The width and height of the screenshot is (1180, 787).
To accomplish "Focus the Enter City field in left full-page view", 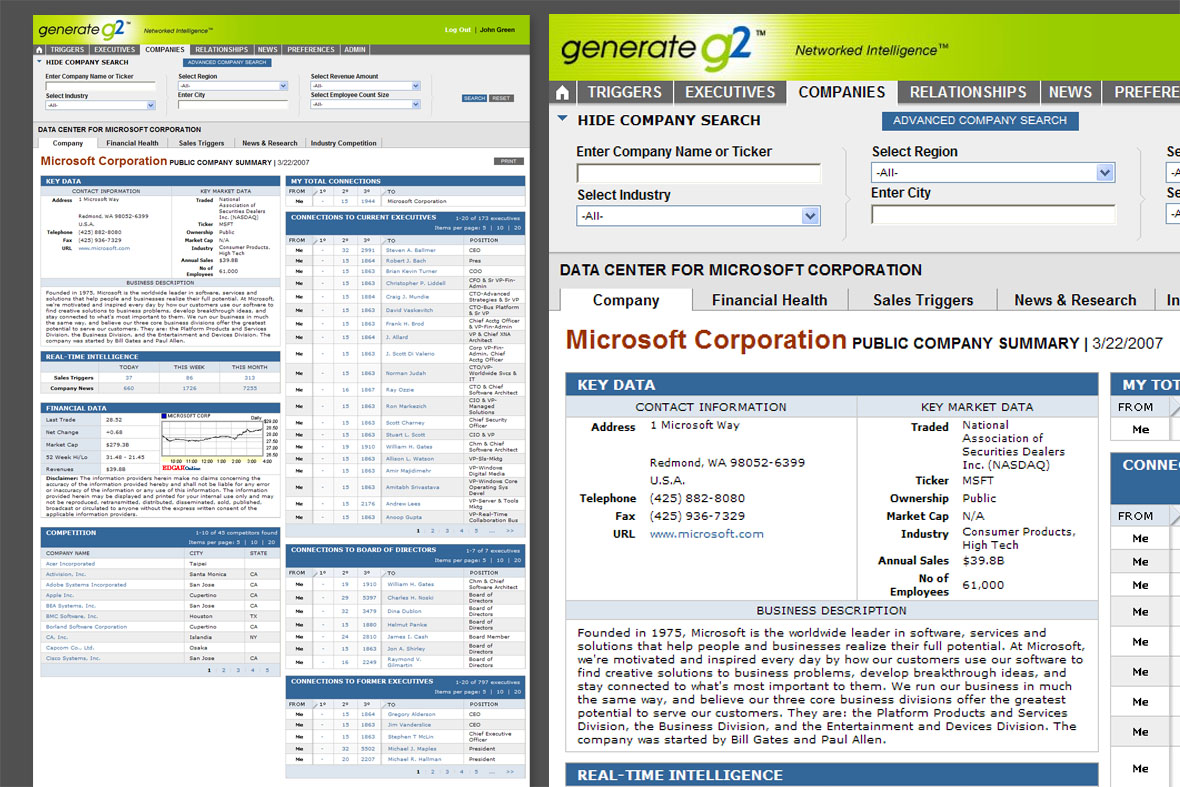I will click(233, 105).
